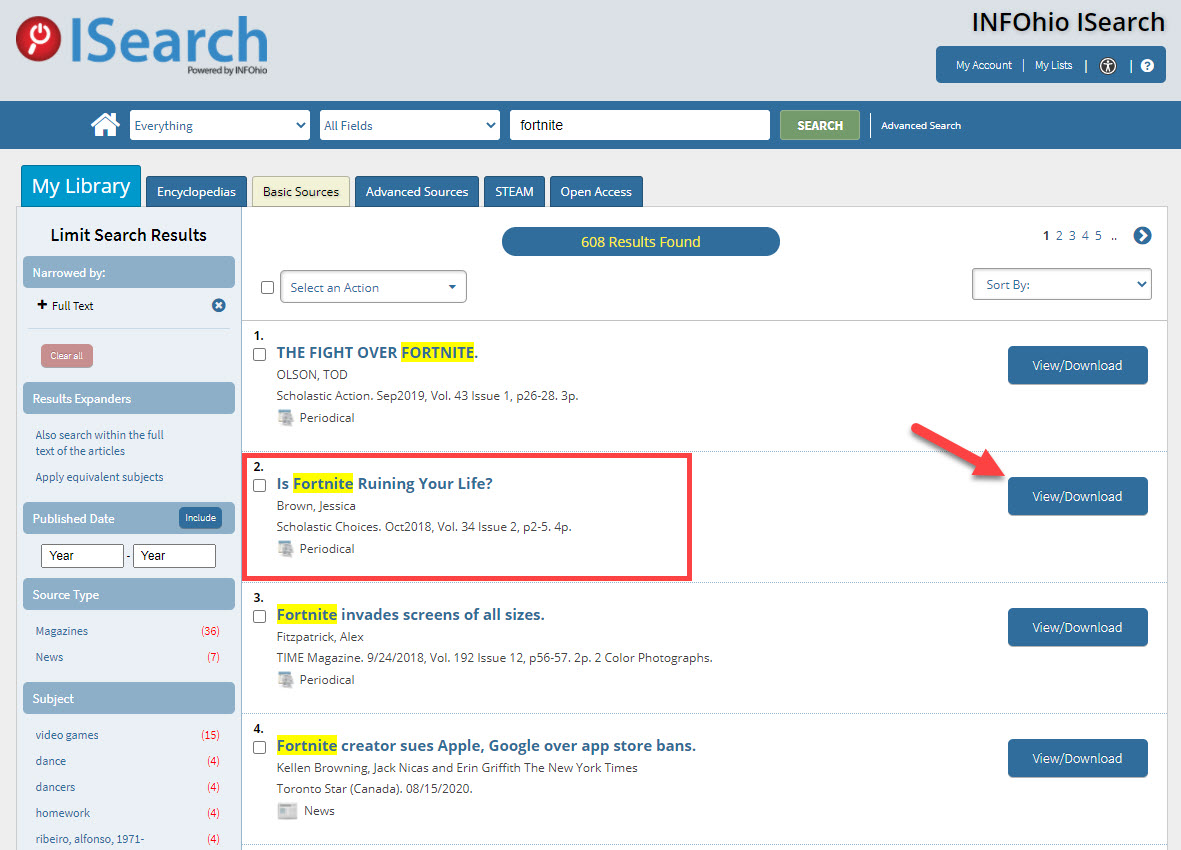Image resolution: width=1181 pixels, height=850 pixels.
Task: Open the All Fields dropdown
Action: 410,125
